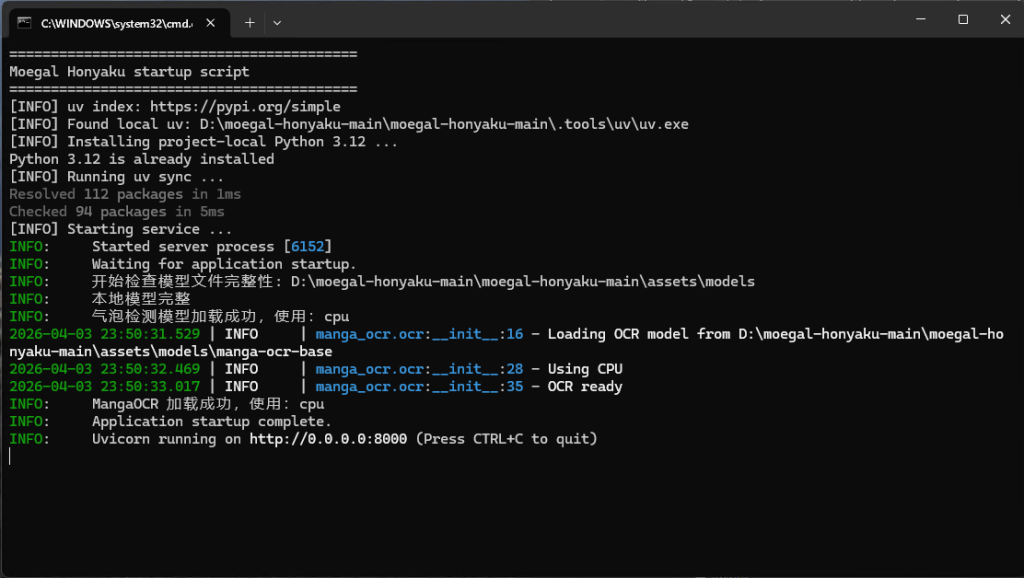Open the http://0.0.0.0:8000 server address

point(328,439)
